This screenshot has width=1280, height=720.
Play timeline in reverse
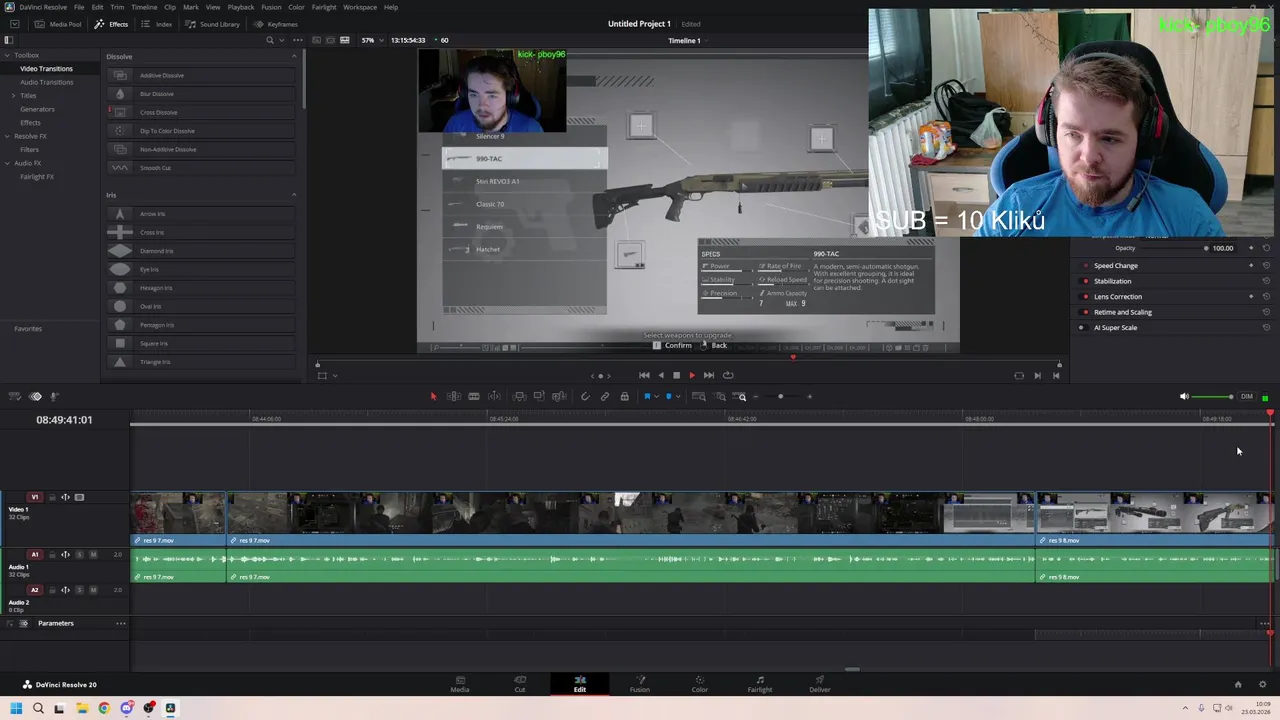click(x=660, y=375)
